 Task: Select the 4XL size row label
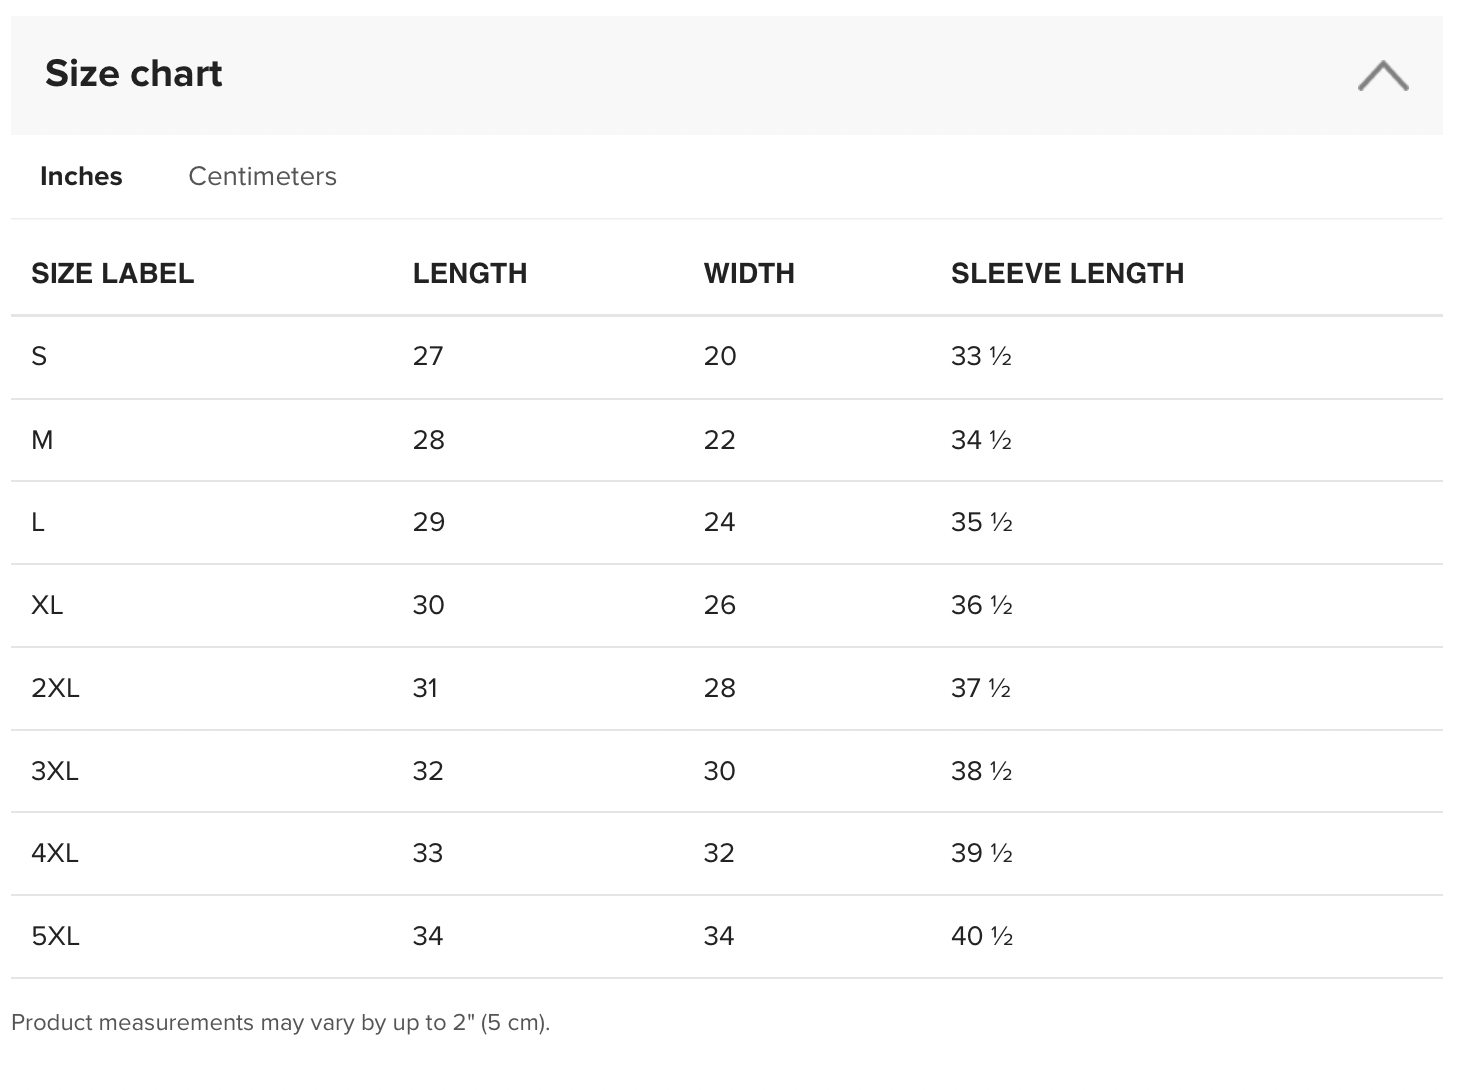coord(55,854)
